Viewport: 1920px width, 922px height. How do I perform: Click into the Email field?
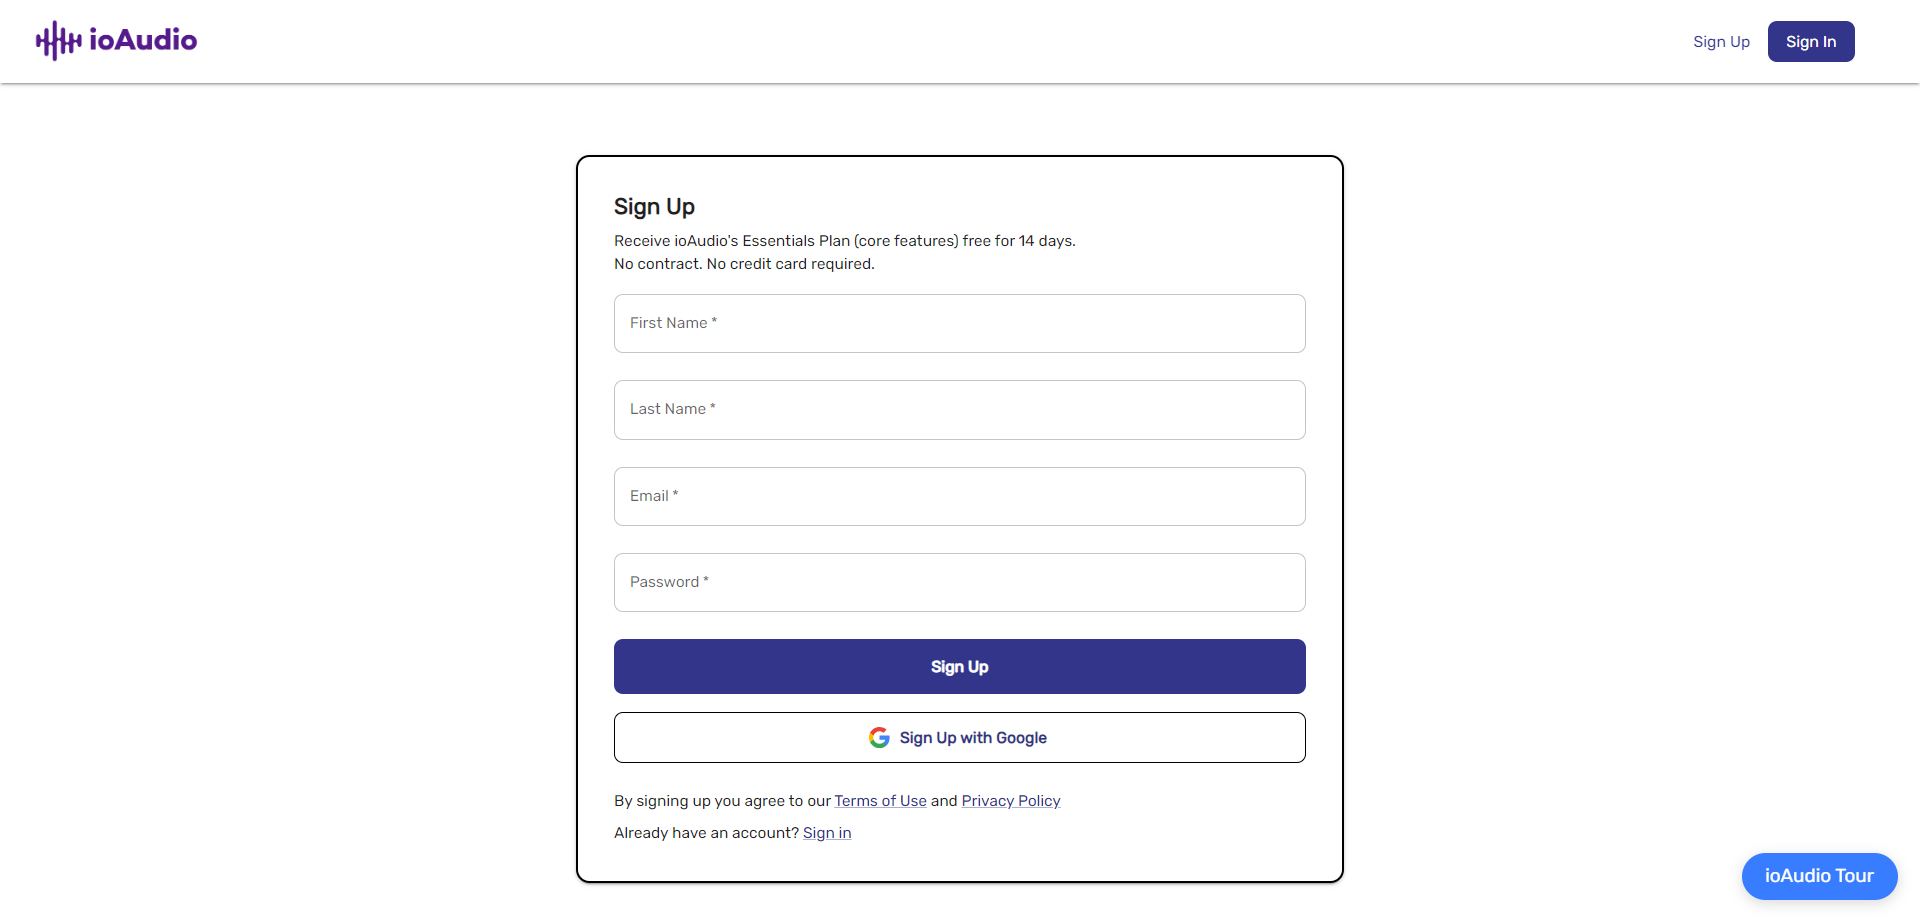(x=959, y=496)
